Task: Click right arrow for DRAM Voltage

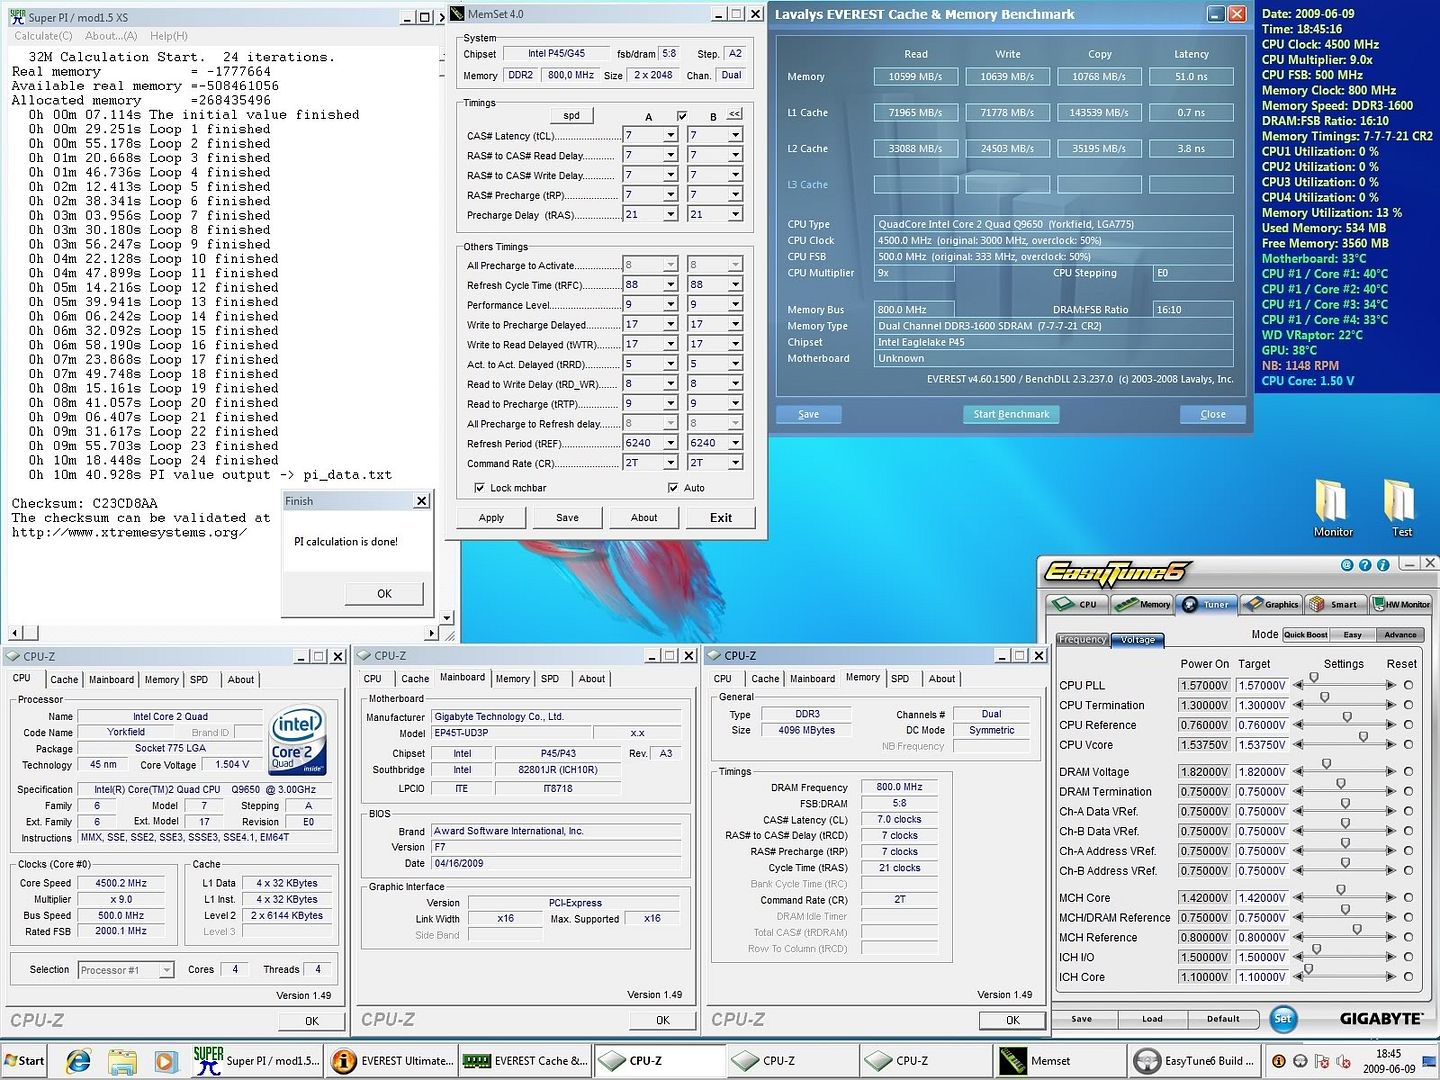Action: click(1390, 772)
